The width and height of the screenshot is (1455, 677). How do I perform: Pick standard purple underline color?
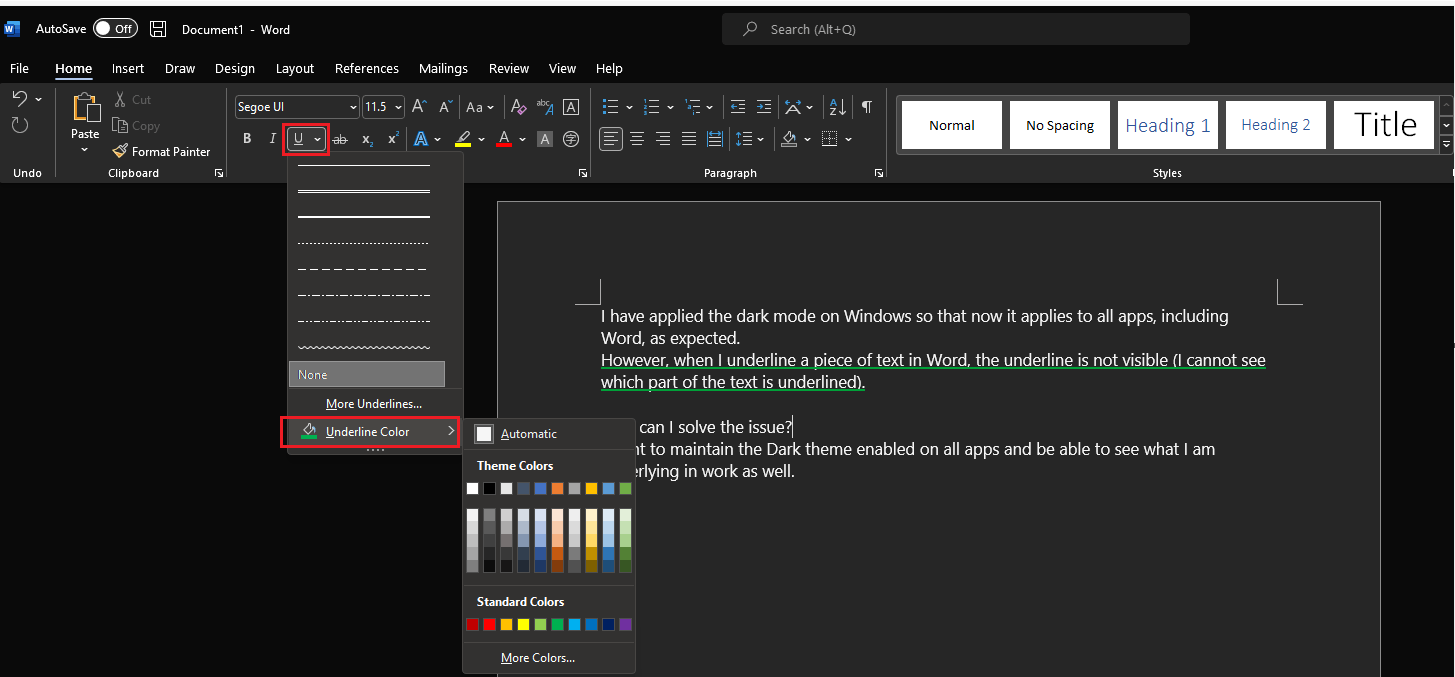[x=625, y=624]
